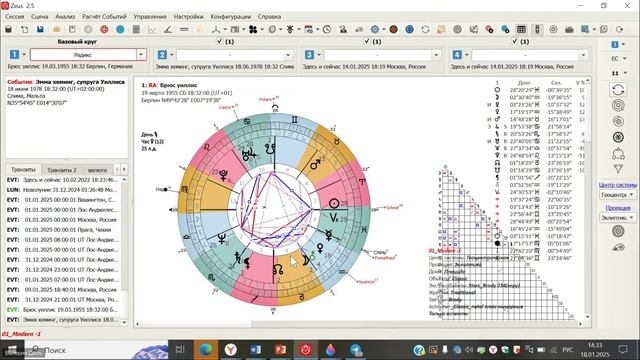This screenshot has height=360, width=640.
Task: Click the red paired-circles toolbar icon
Action: pos(489,29)
